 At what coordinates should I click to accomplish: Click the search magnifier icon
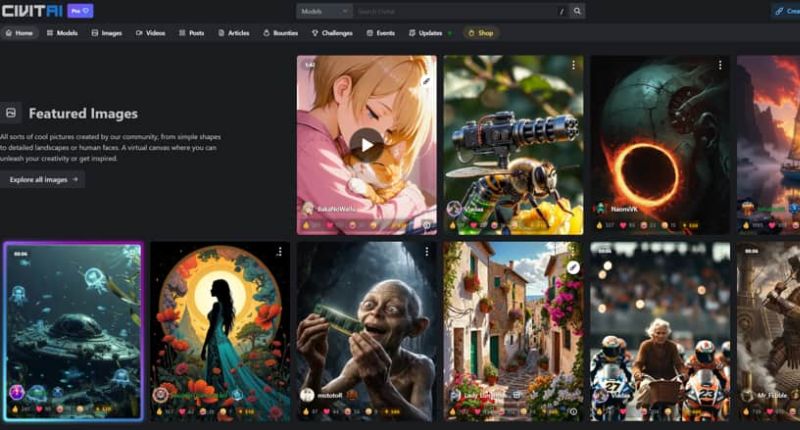[x=577, y=11]
